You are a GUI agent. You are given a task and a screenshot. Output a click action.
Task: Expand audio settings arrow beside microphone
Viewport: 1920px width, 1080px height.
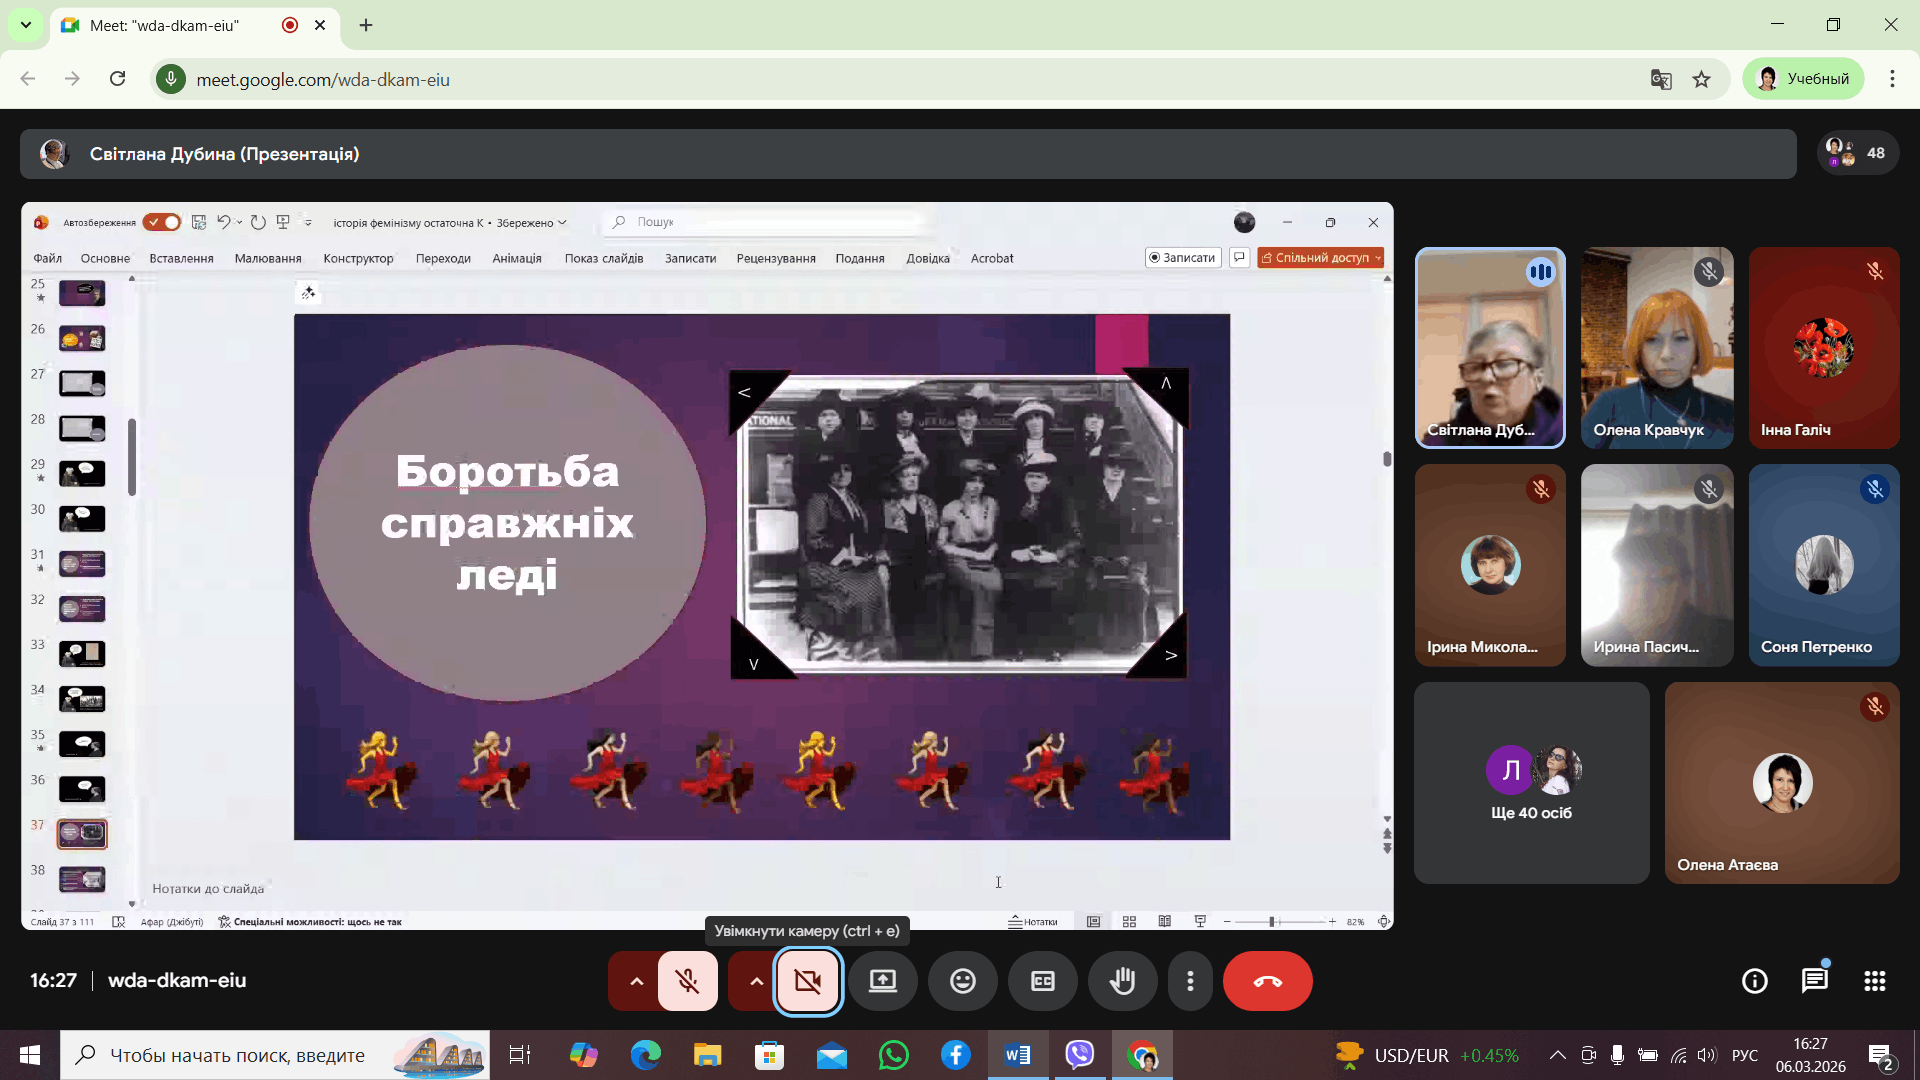click(x=636, y=981)
